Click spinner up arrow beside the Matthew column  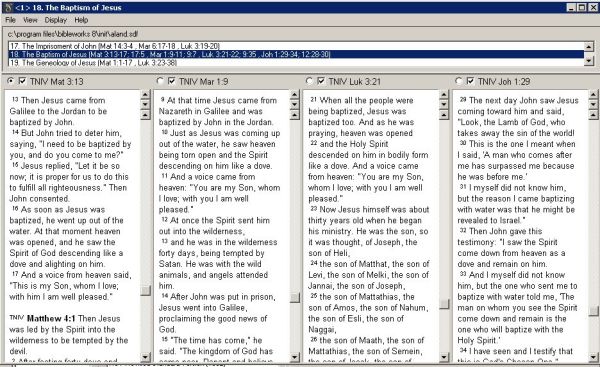tap(145, 95)
